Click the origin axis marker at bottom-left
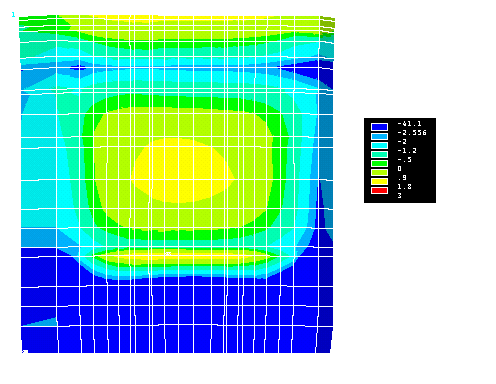This screenshot has height=384, width=496. click(x=24, y=351)
